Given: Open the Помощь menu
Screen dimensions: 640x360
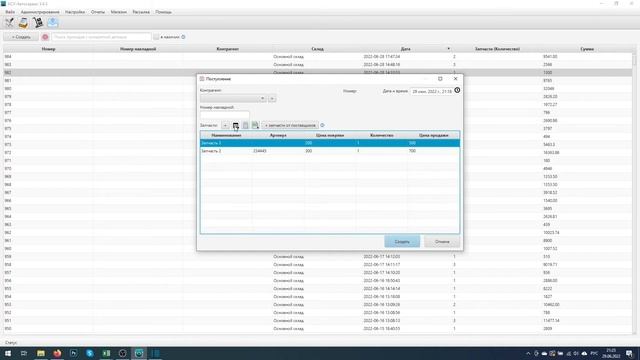Looking at the screenshot, I should pos(163,12).
